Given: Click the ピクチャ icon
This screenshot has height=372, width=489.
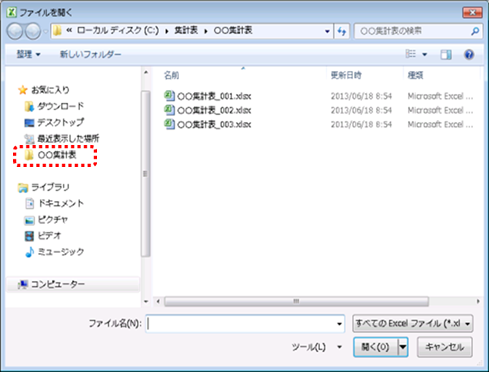Looking at the screenshot, I should pyautogui.click(x=29, y=220).
